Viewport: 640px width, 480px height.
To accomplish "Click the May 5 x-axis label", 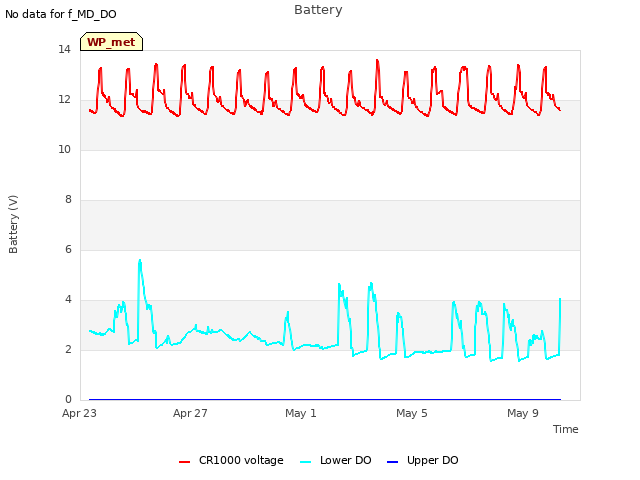I will (x=412, y=413).
